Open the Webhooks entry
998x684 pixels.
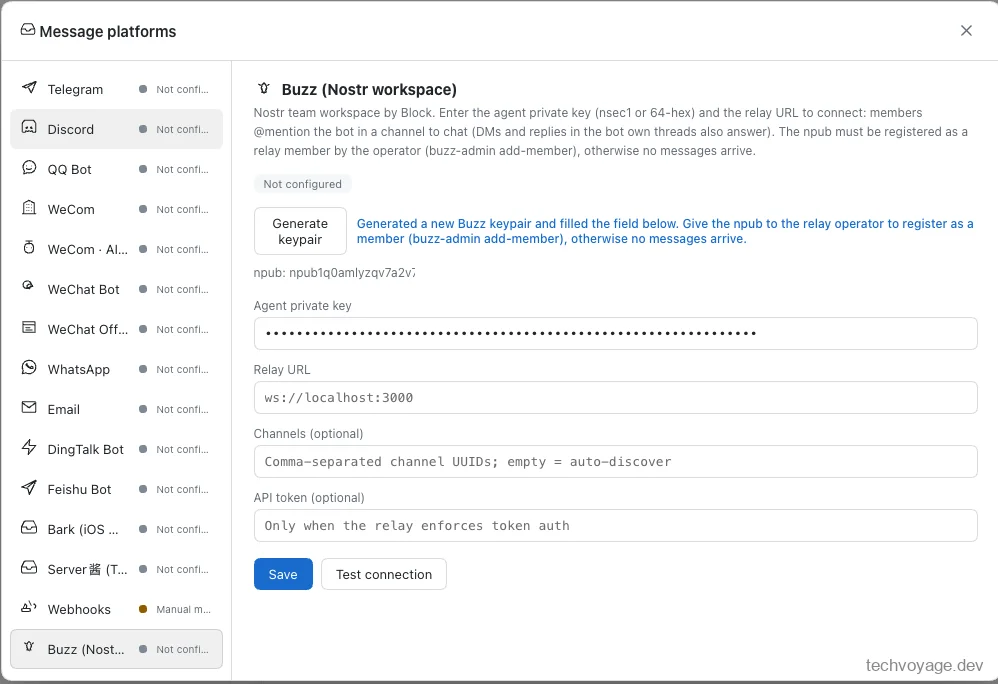(116, 610)
